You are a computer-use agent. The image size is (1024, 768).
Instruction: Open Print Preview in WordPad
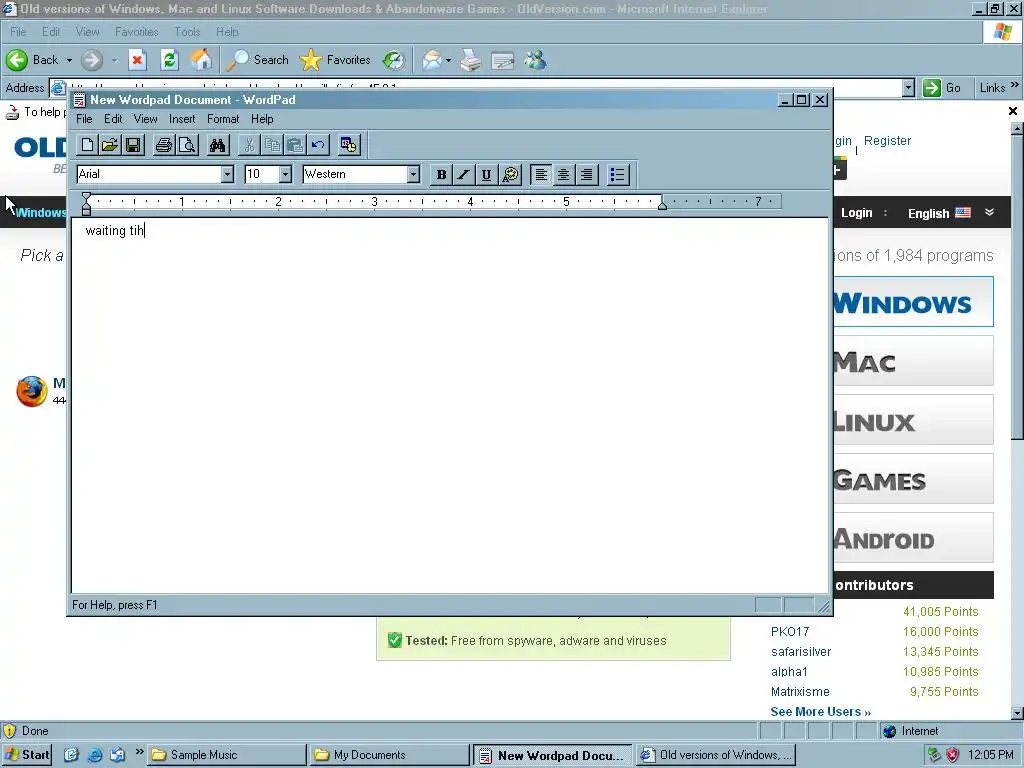(x=187, y=145)
